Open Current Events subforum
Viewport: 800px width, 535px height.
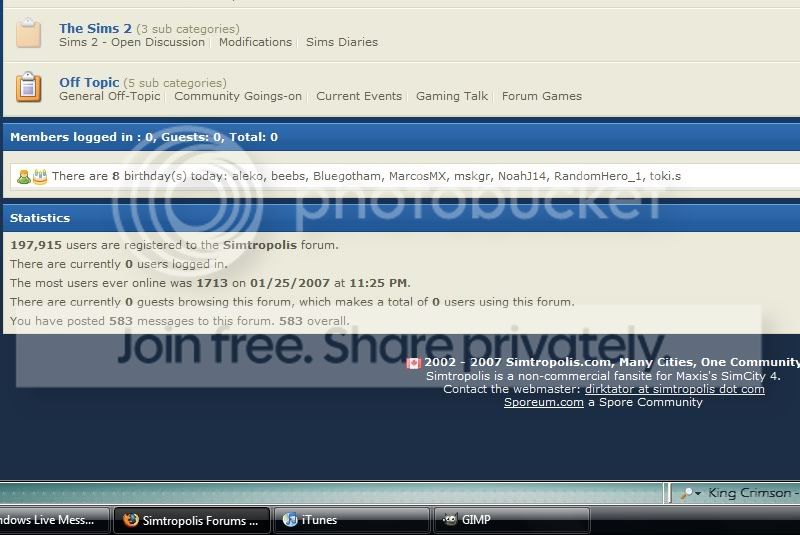(x=359, y=96)
